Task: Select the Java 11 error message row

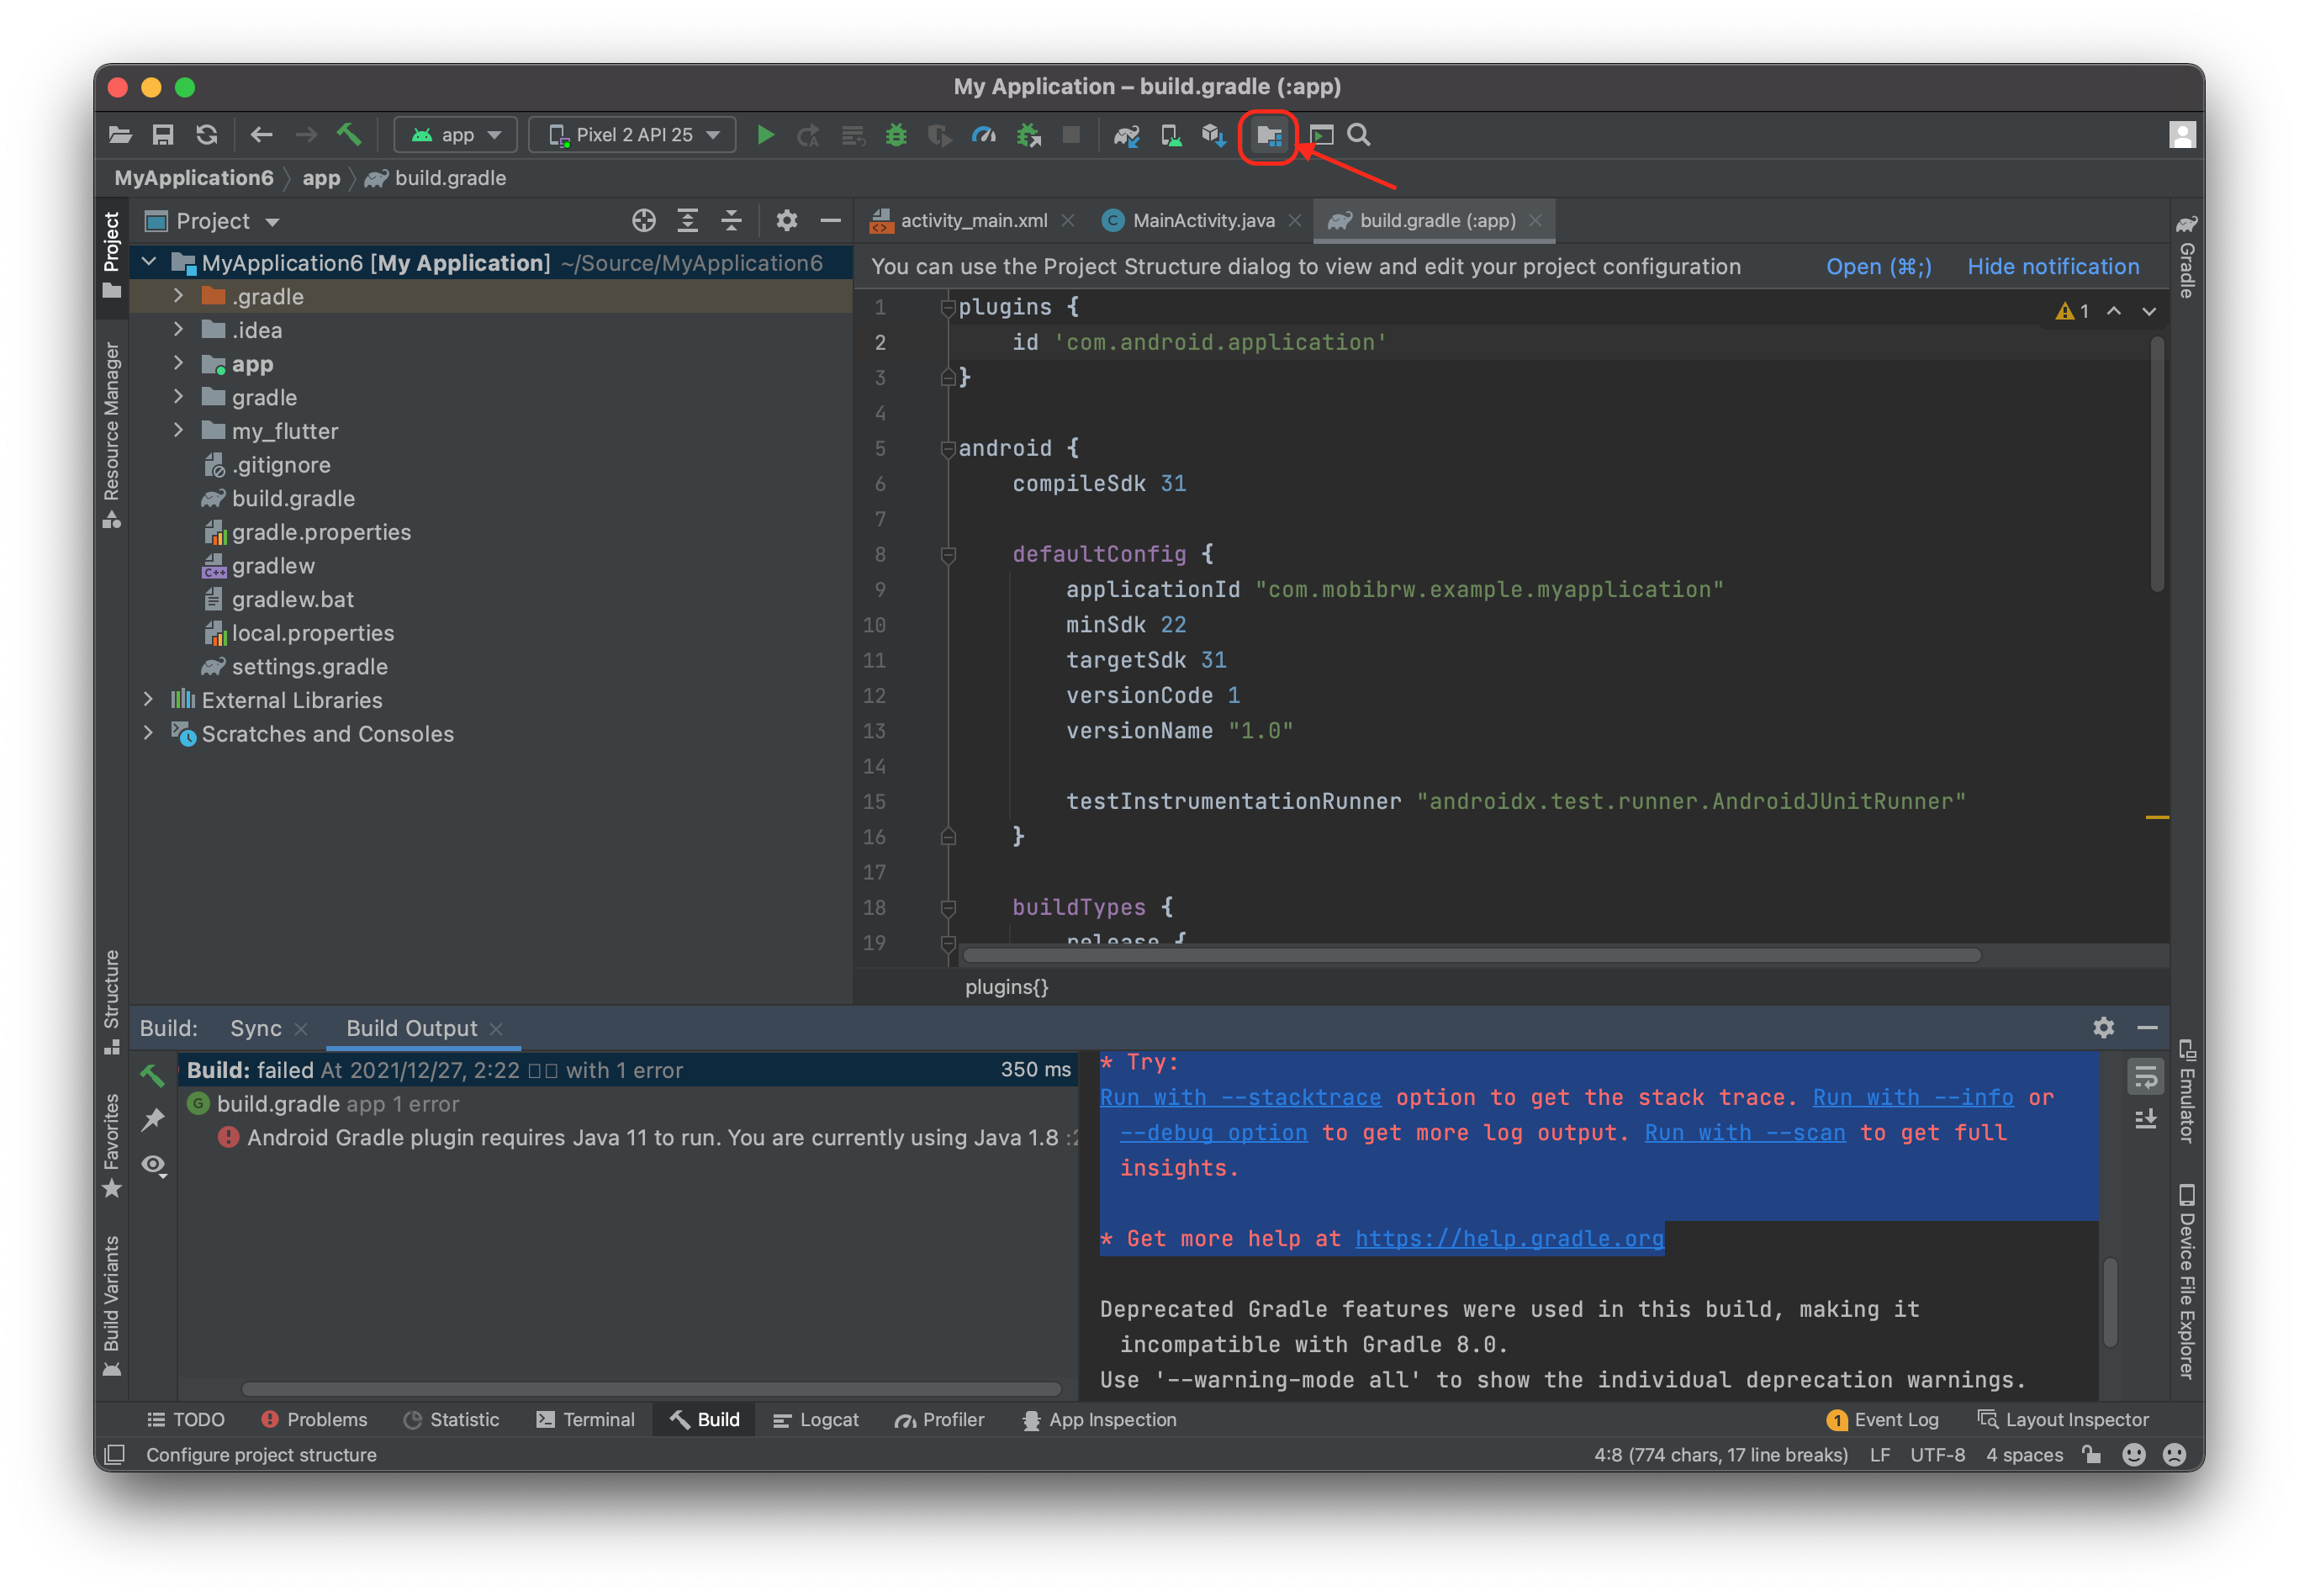Action: tap(629, 1138)
